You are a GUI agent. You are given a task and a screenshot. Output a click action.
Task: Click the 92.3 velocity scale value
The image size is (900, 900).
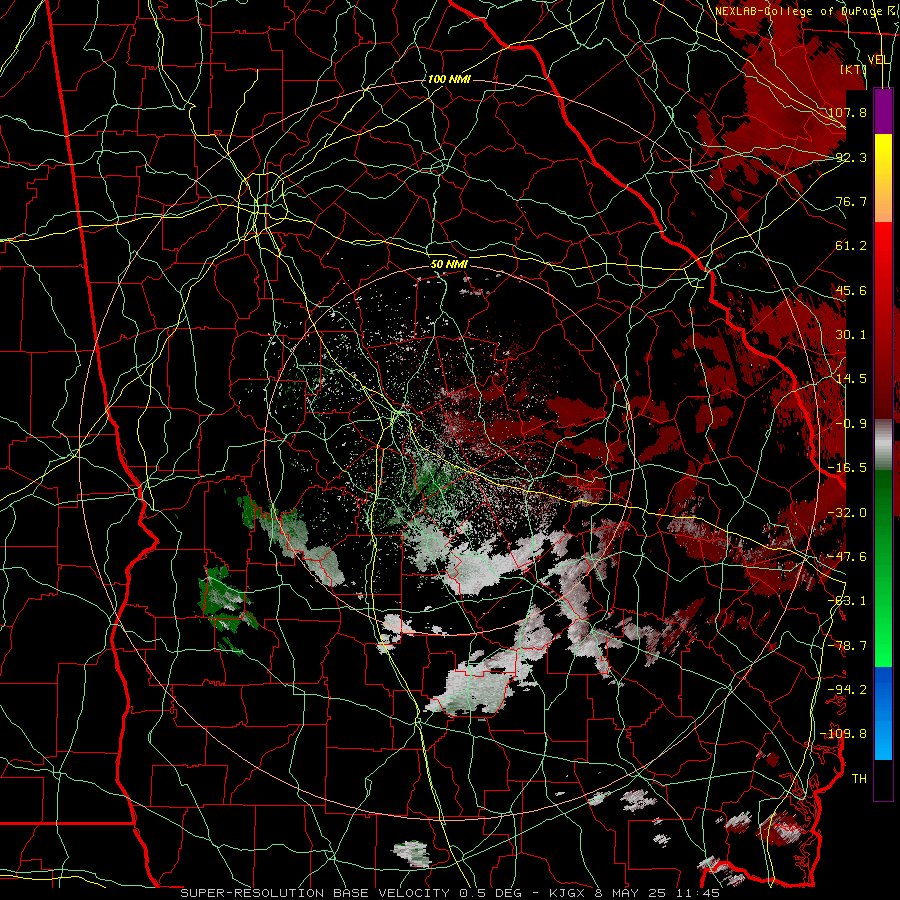(x=851, y=157)
